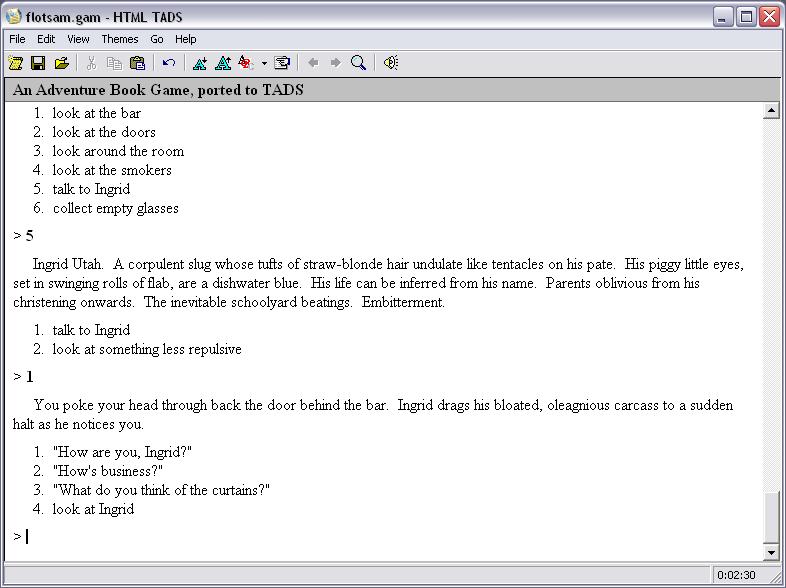Click the Adventure Book Game banner title
Viewport: 786px width, 588px height.
tap(158, 90)
